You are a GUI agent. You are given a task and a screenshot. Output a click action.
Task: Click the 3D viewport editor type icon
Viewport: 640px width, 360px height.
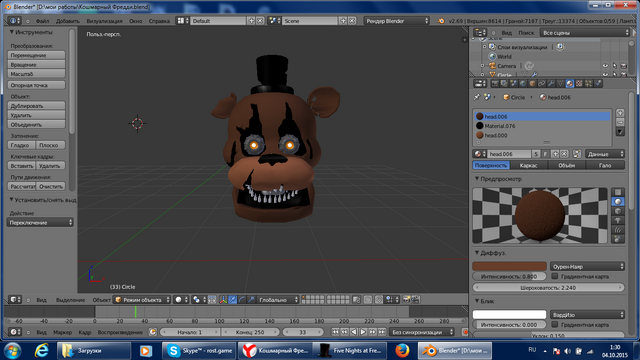point(15,300)
